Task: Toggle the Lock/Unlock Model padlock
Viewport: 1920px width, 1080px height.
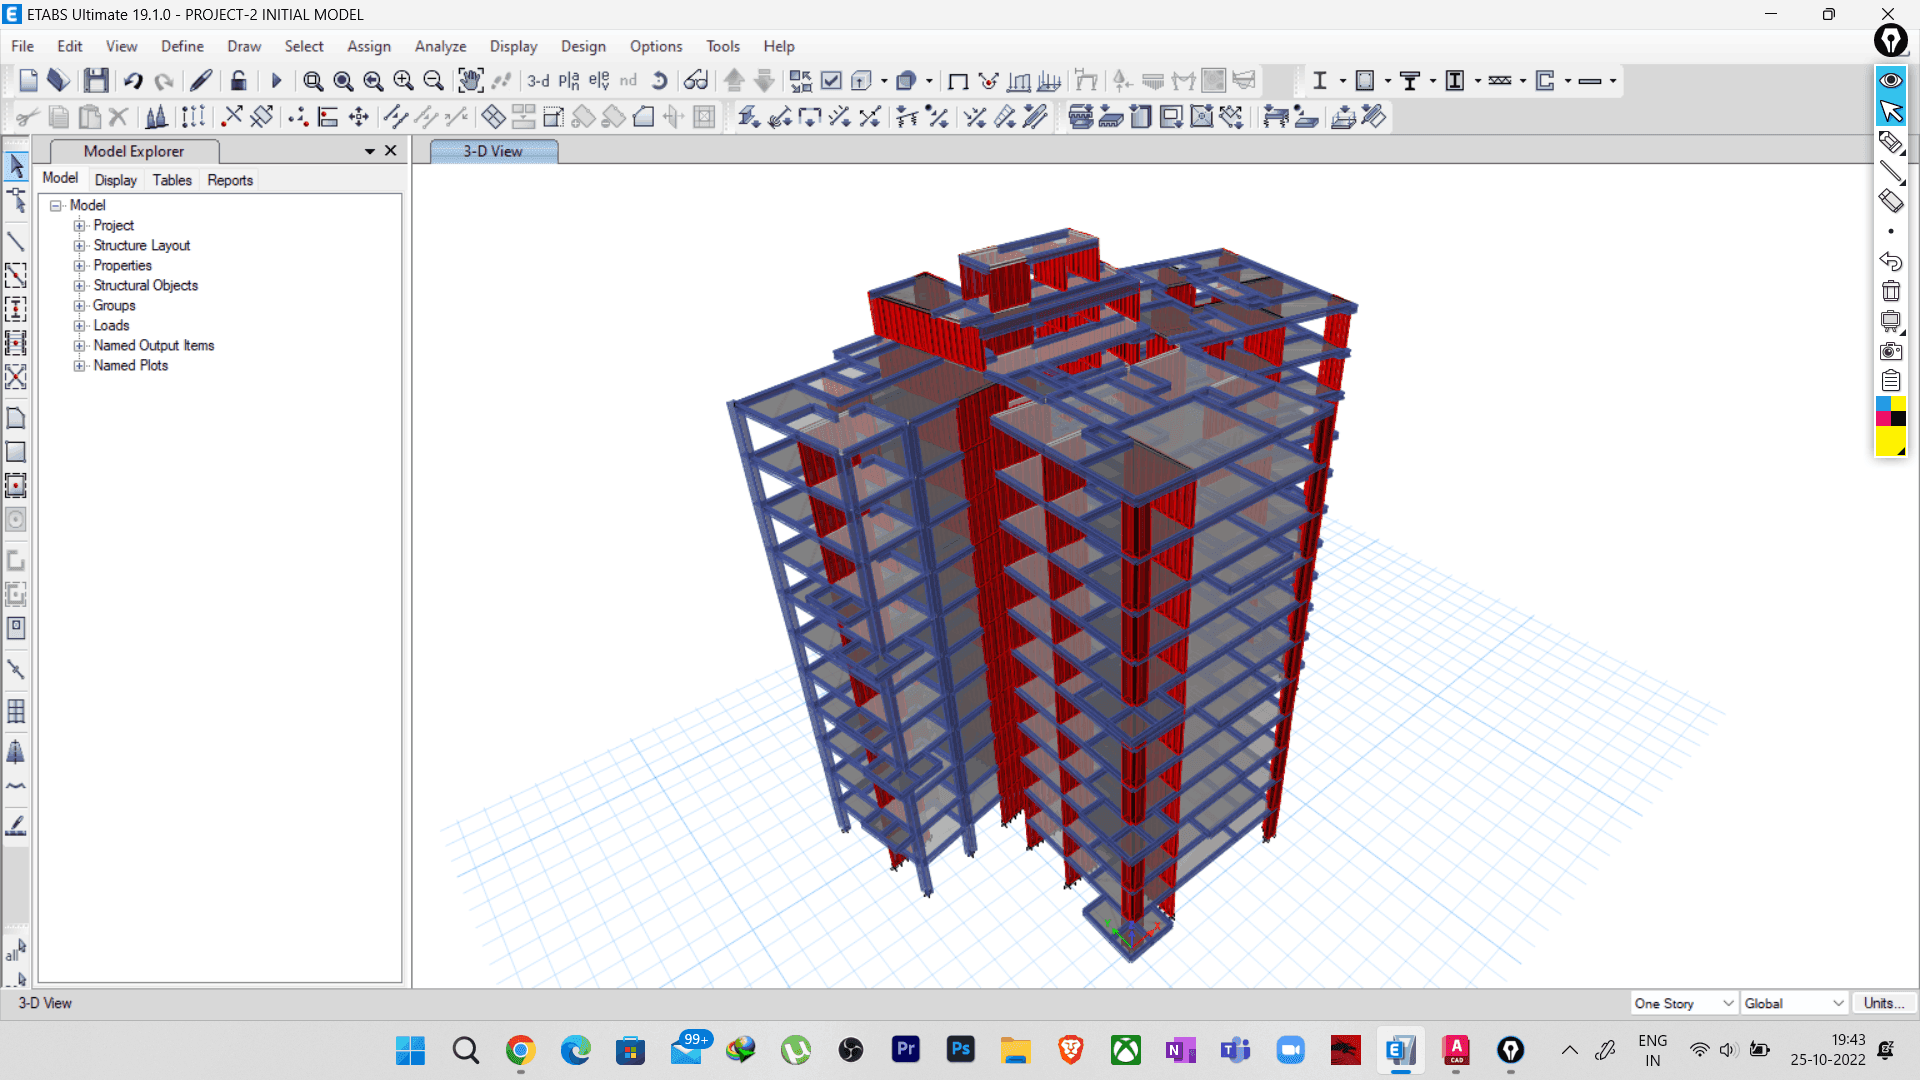Action: point(238,81)
